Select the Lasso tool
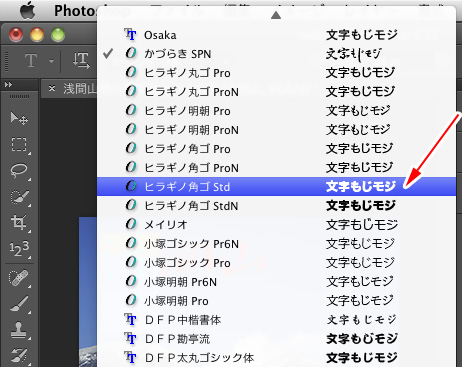The image size is (462, 367). [19, 170]
